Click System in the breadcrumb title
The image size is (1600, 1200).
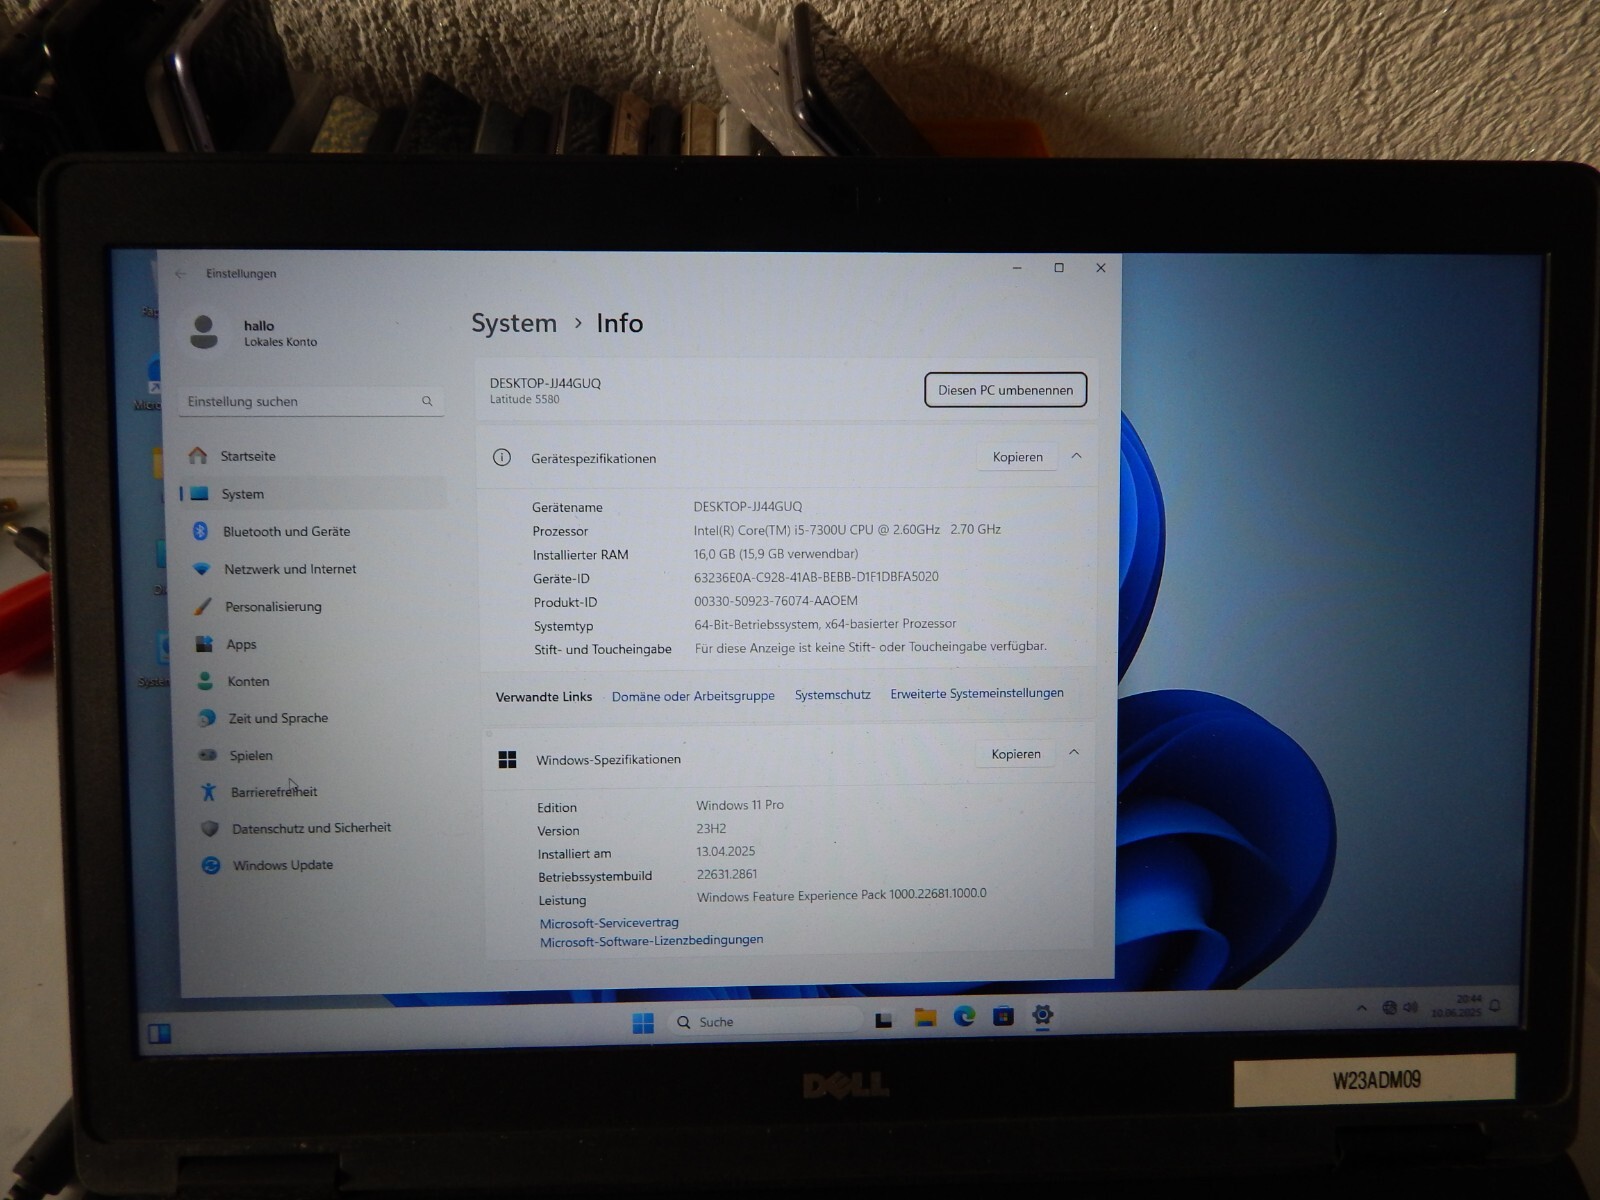pyautogui.click(x=514, y=323)
